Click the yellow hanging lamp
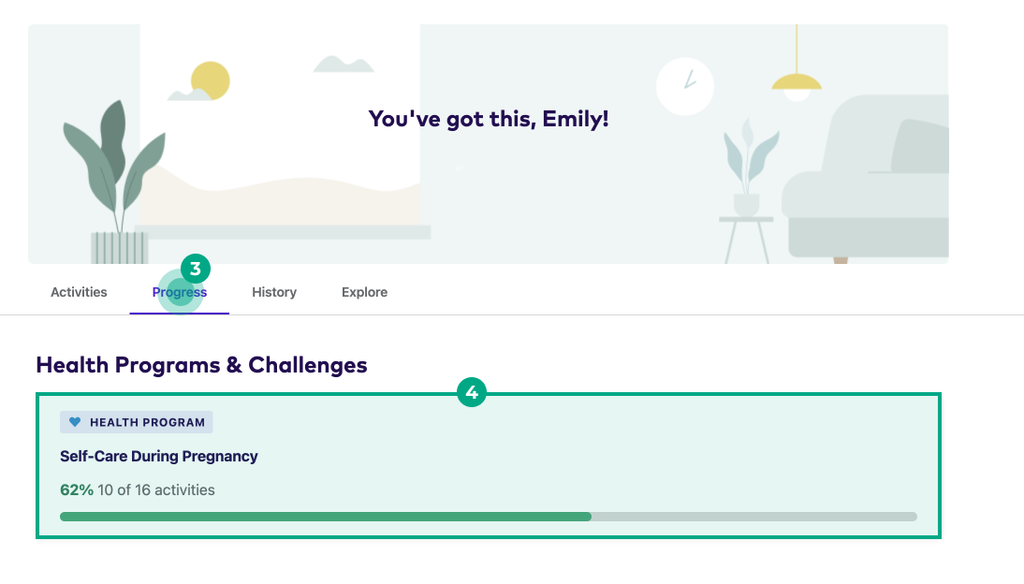1024x584 pixels. (796, 82)
